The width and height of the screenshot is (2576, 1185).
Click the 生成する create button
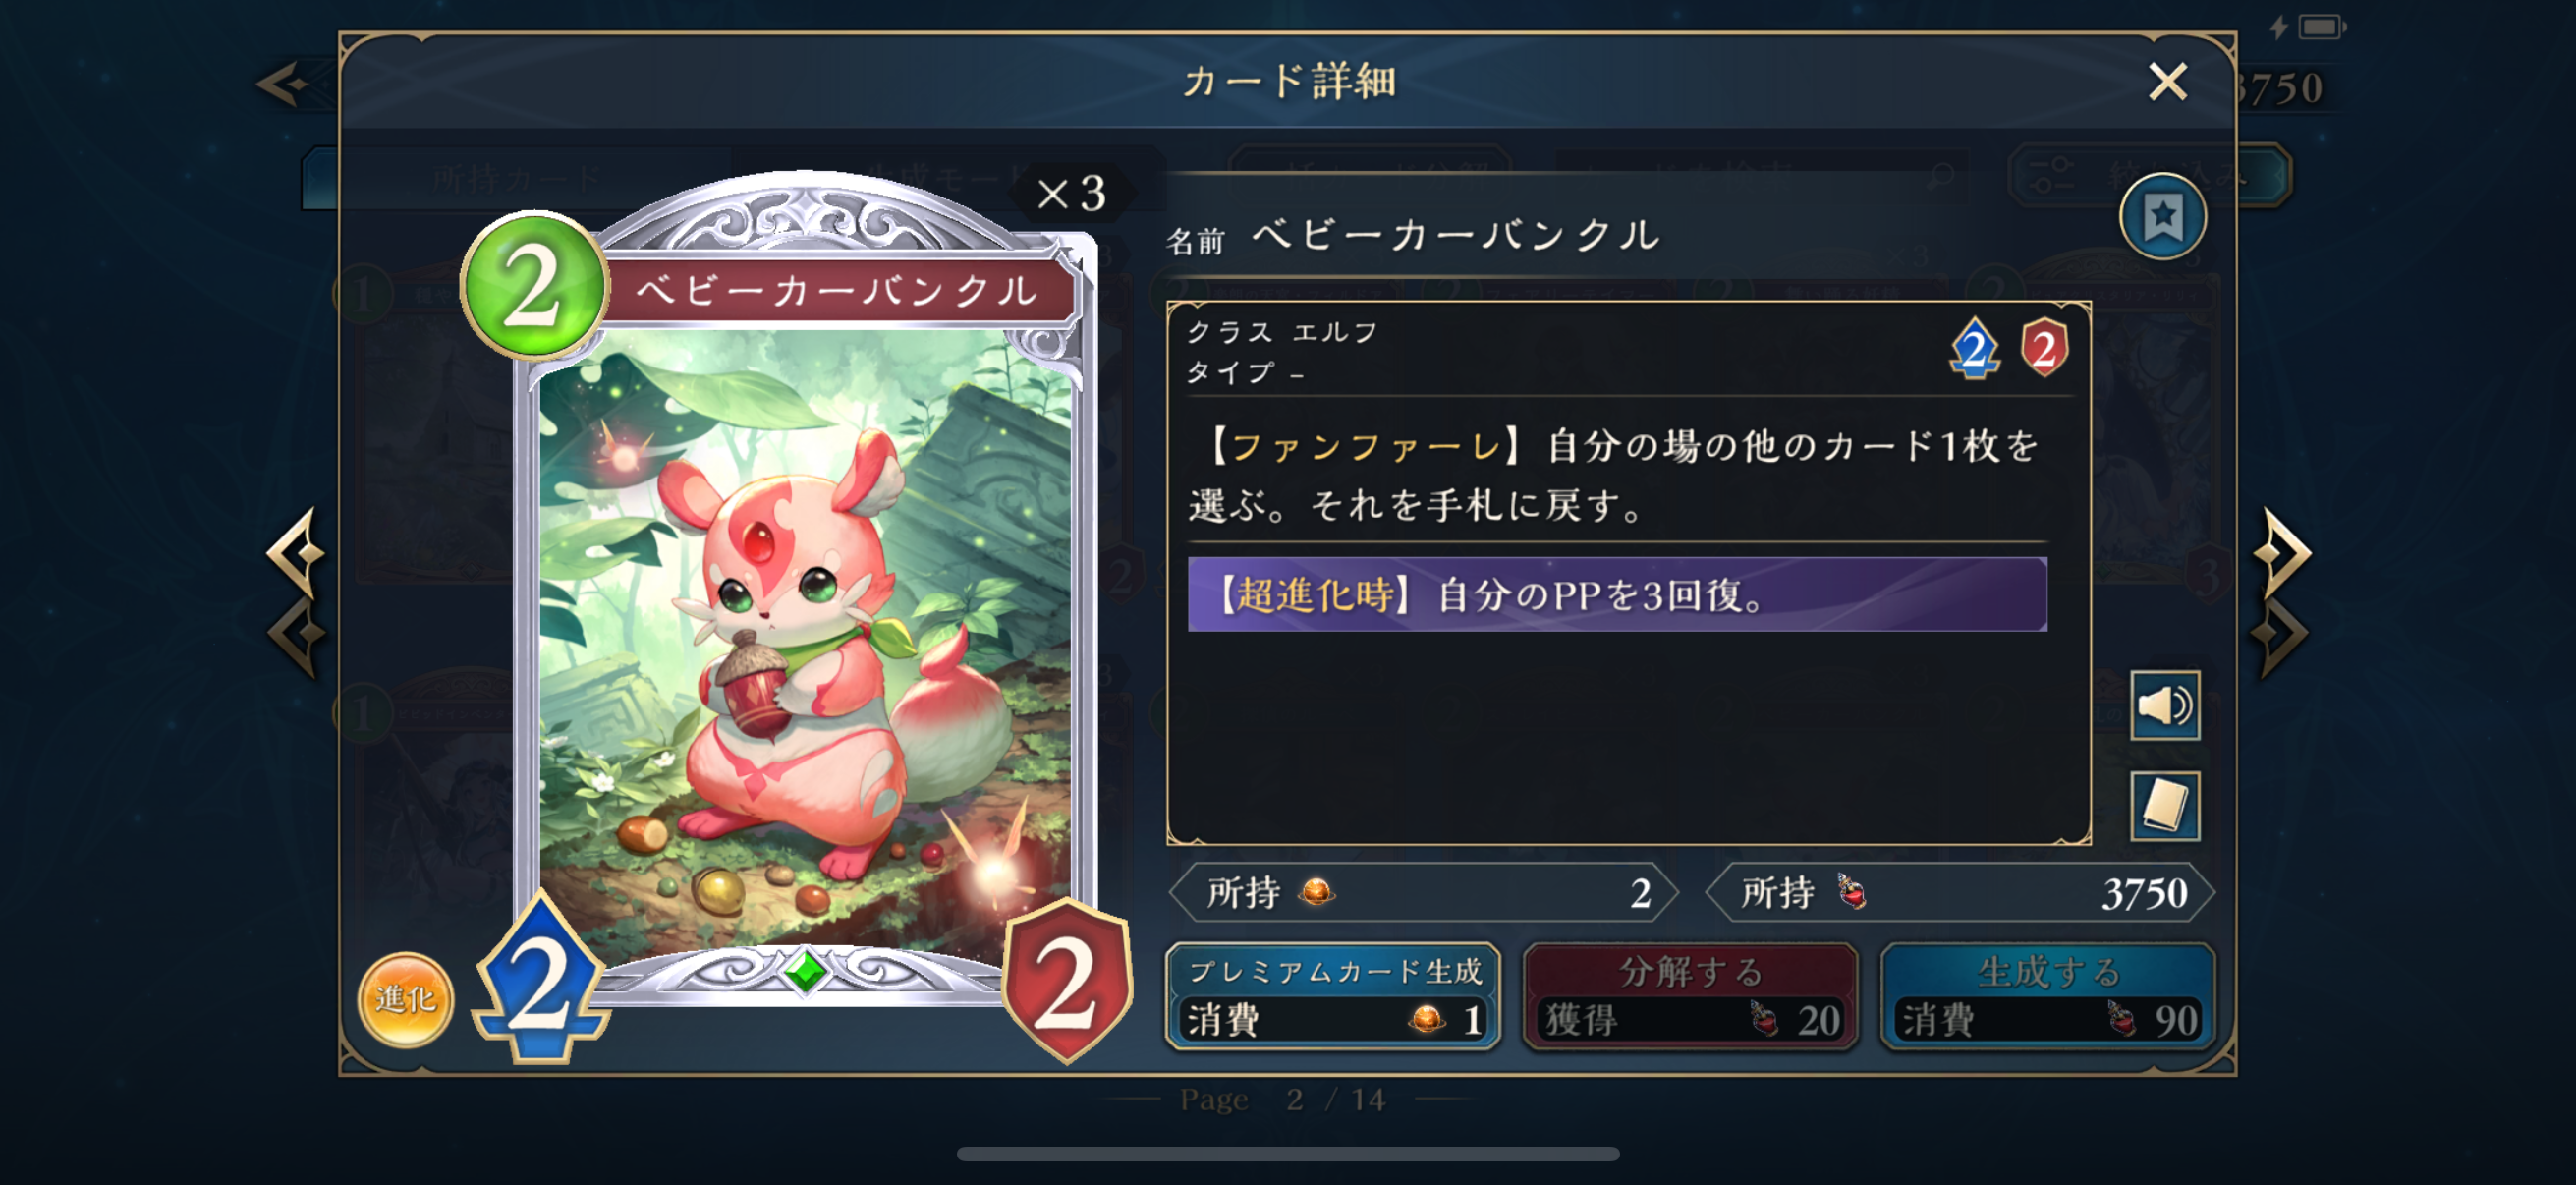2047,997
